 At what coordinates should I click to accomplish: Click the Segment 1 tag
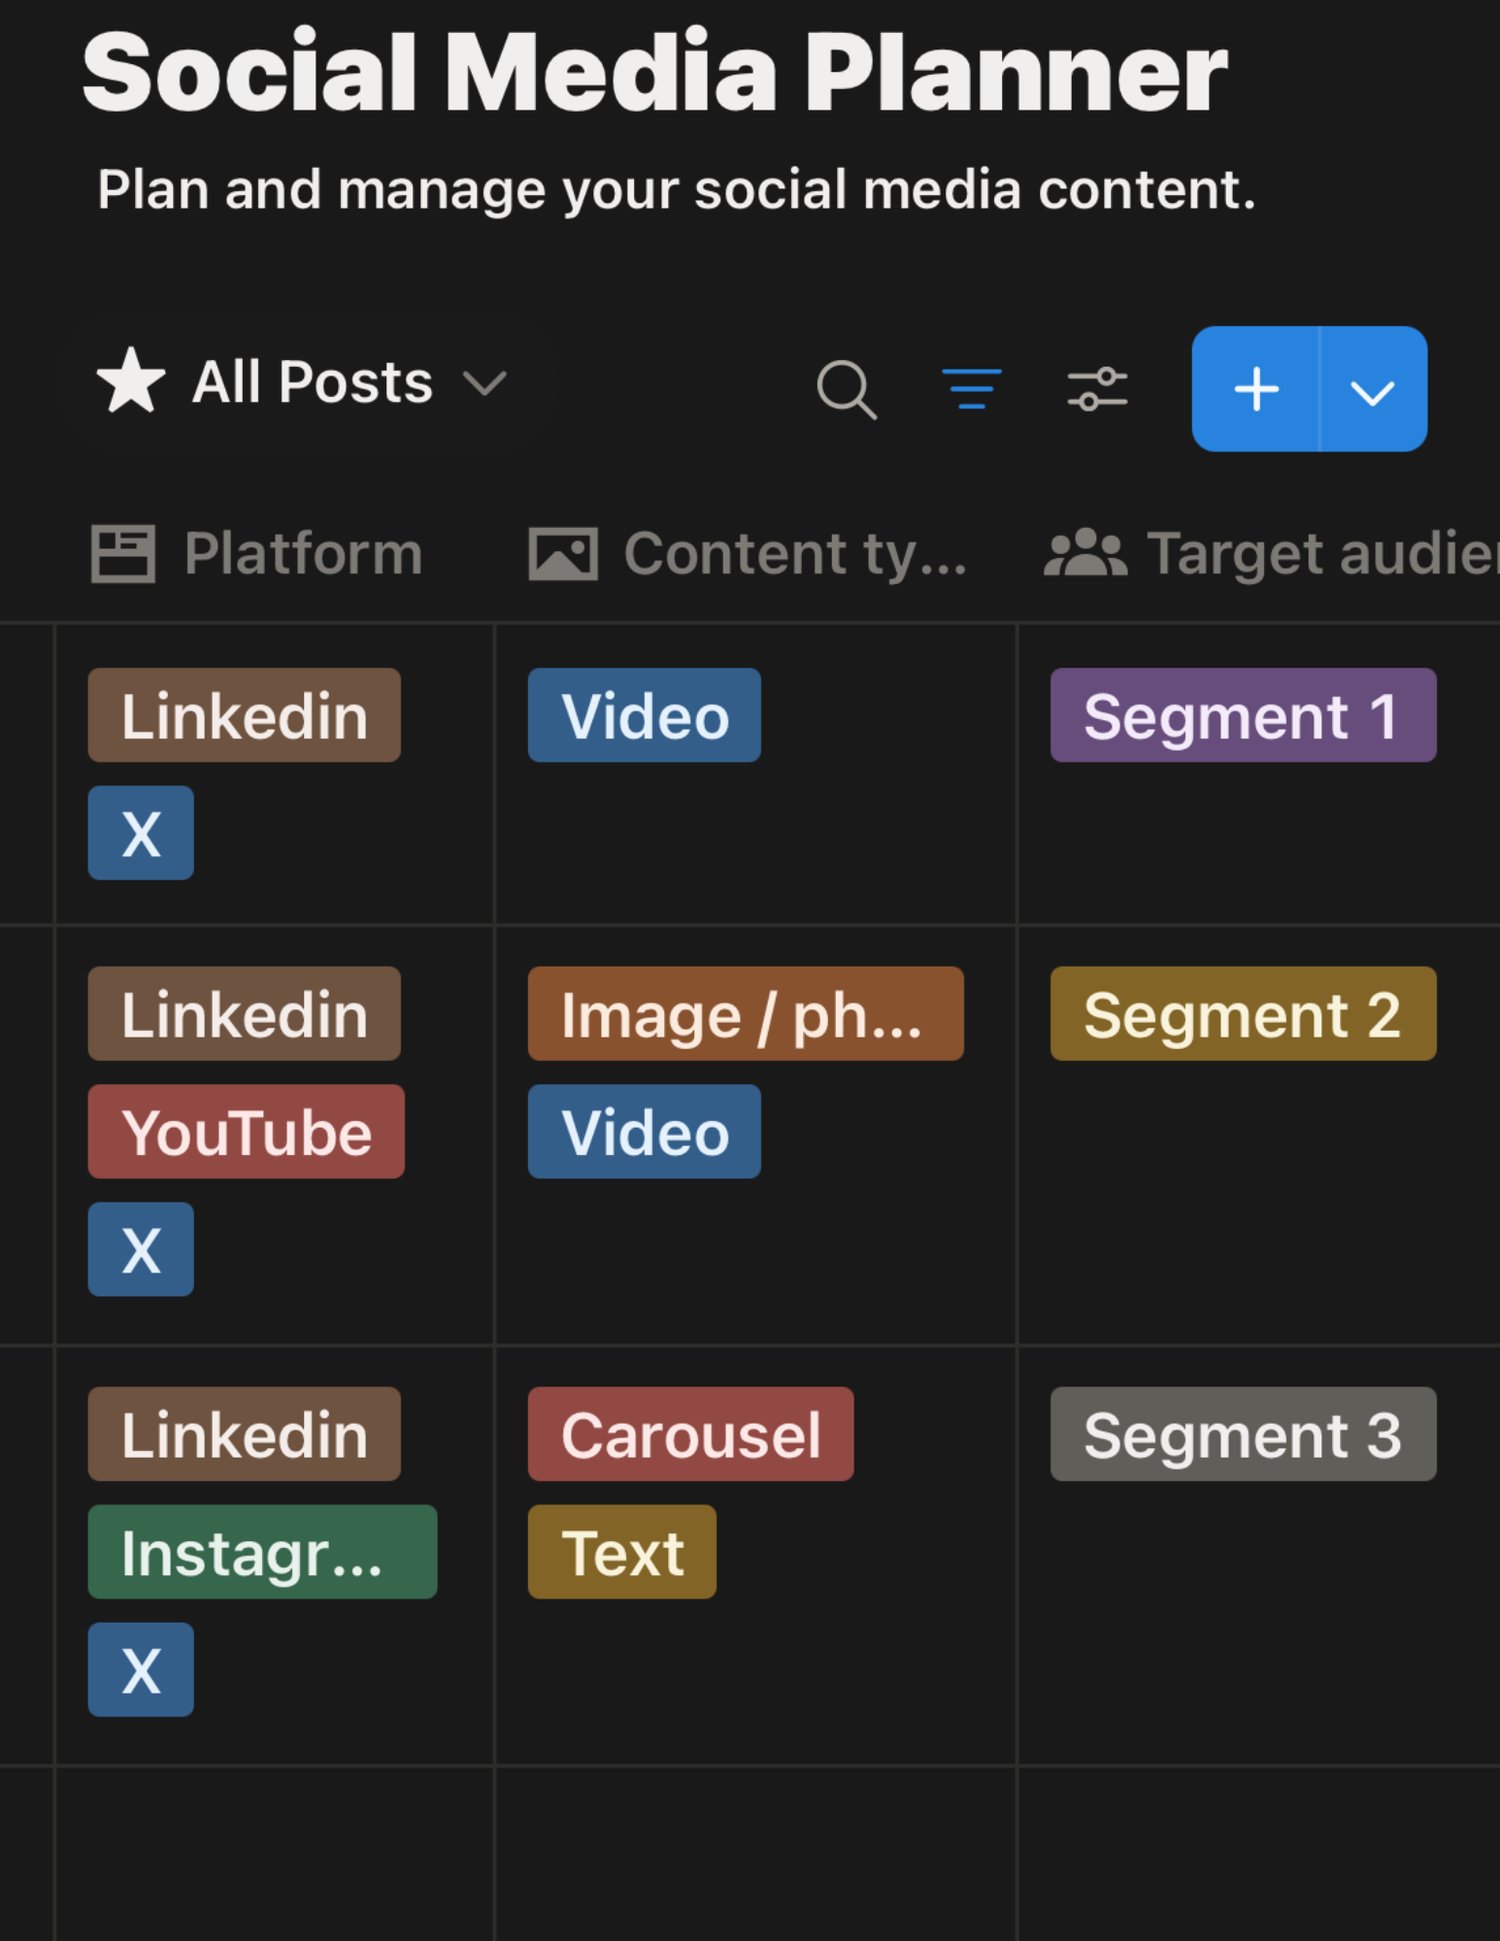(1243, 716)
